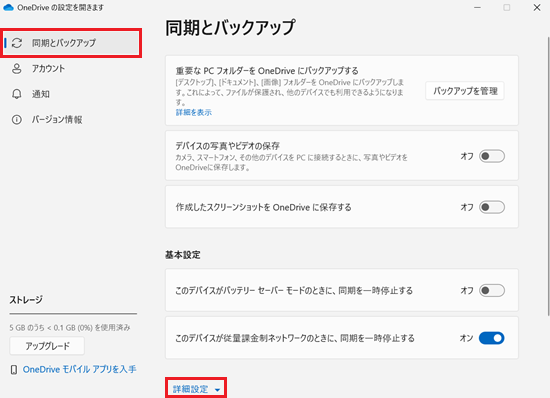Viewport: 550px width, 398px height.
Task: Close the OneDrive settings window
Action: pos(537,7)
